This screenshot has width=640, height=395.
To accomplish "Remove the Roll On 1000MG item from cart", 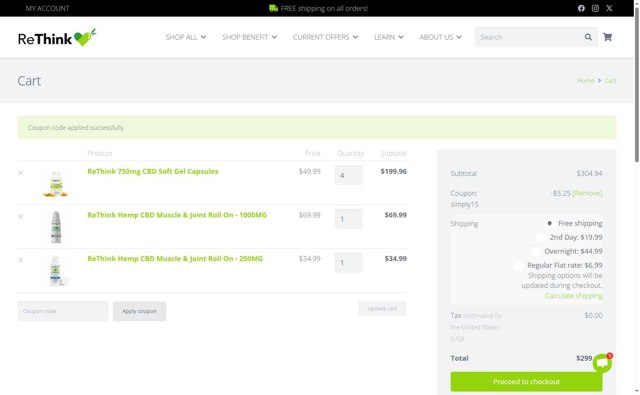I will click(x=20, y=217).
